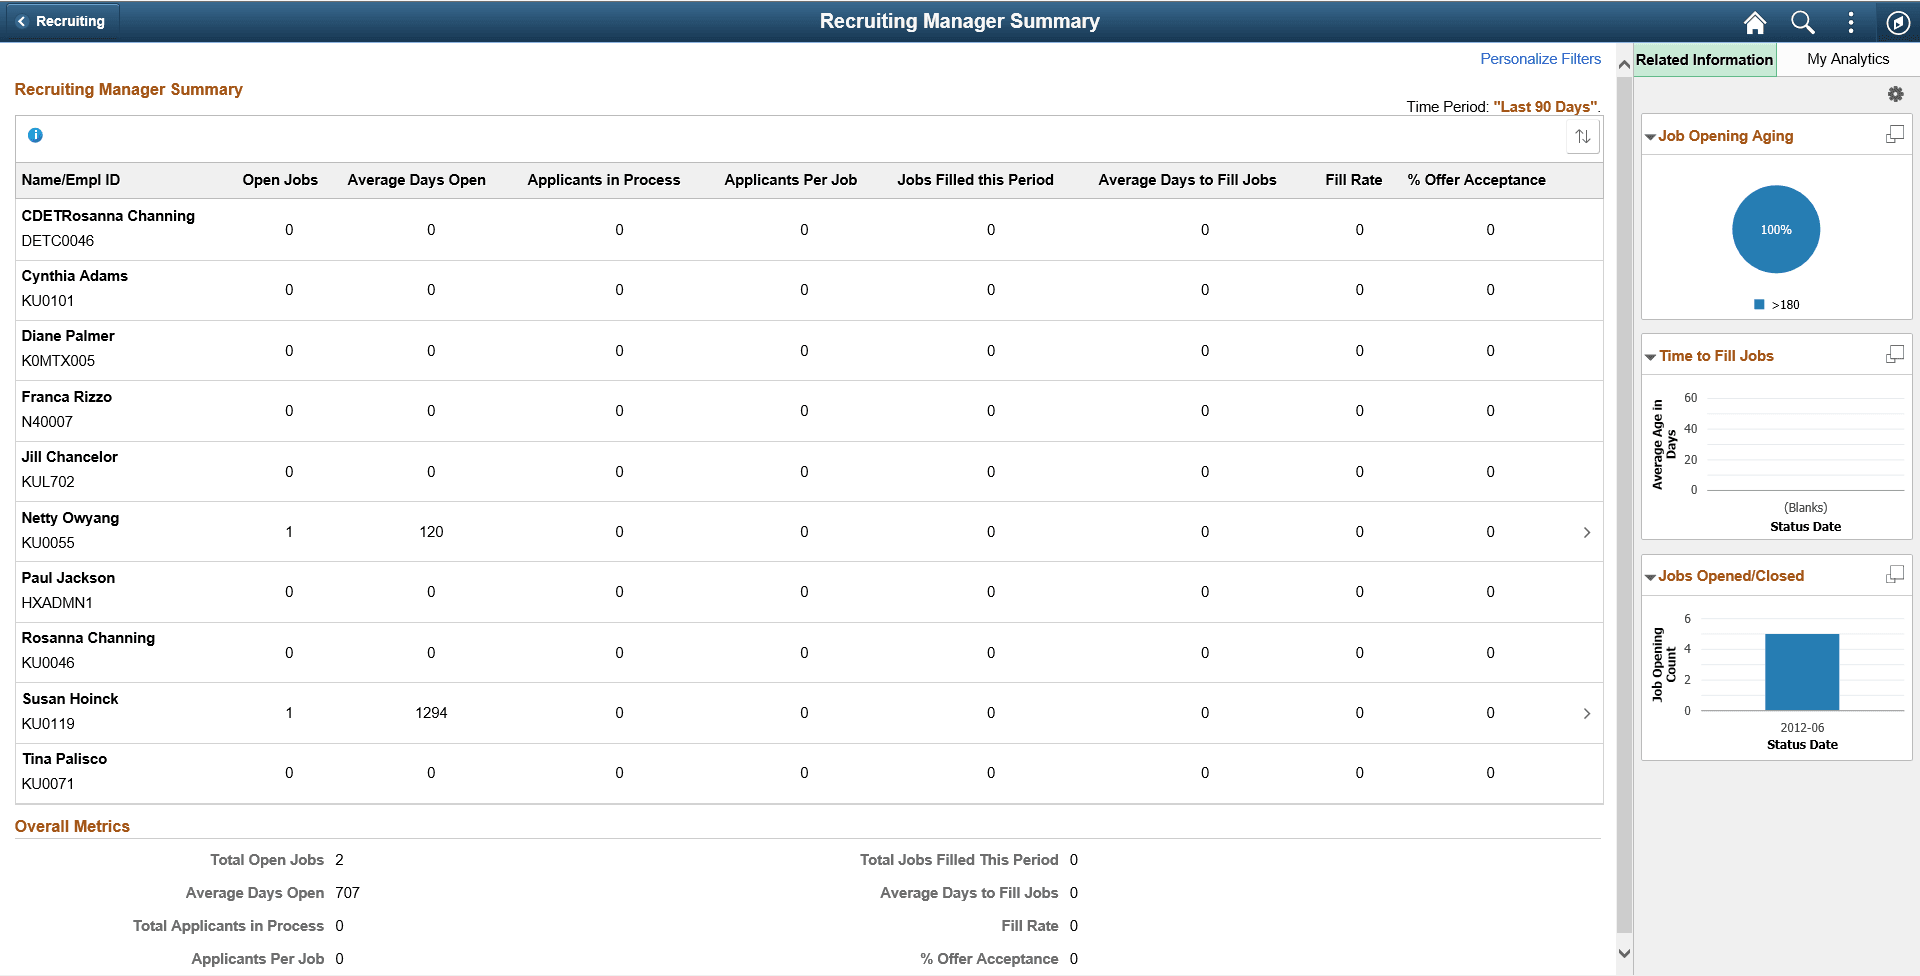Image resolution: width=1920 pixels, height=976 pixels.
Task: Select the Related Information tab
Action: click(x=1704, y=59)
